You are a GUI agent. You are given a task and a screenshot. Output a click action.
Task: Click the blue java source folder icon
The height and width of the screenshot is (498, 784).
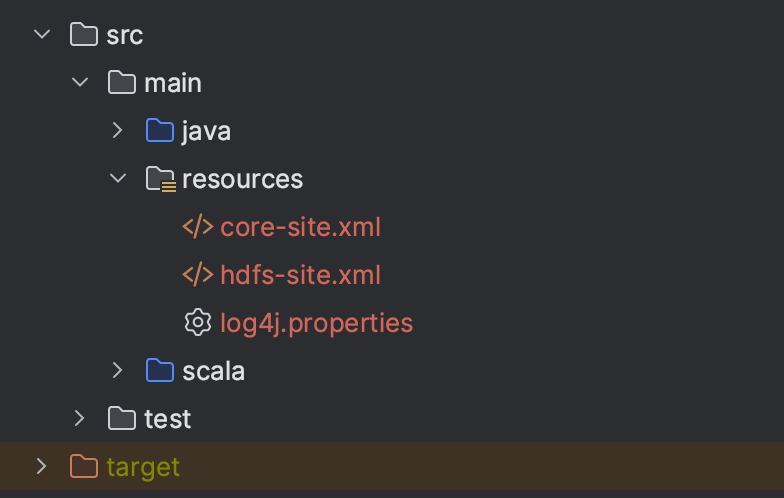160,131
